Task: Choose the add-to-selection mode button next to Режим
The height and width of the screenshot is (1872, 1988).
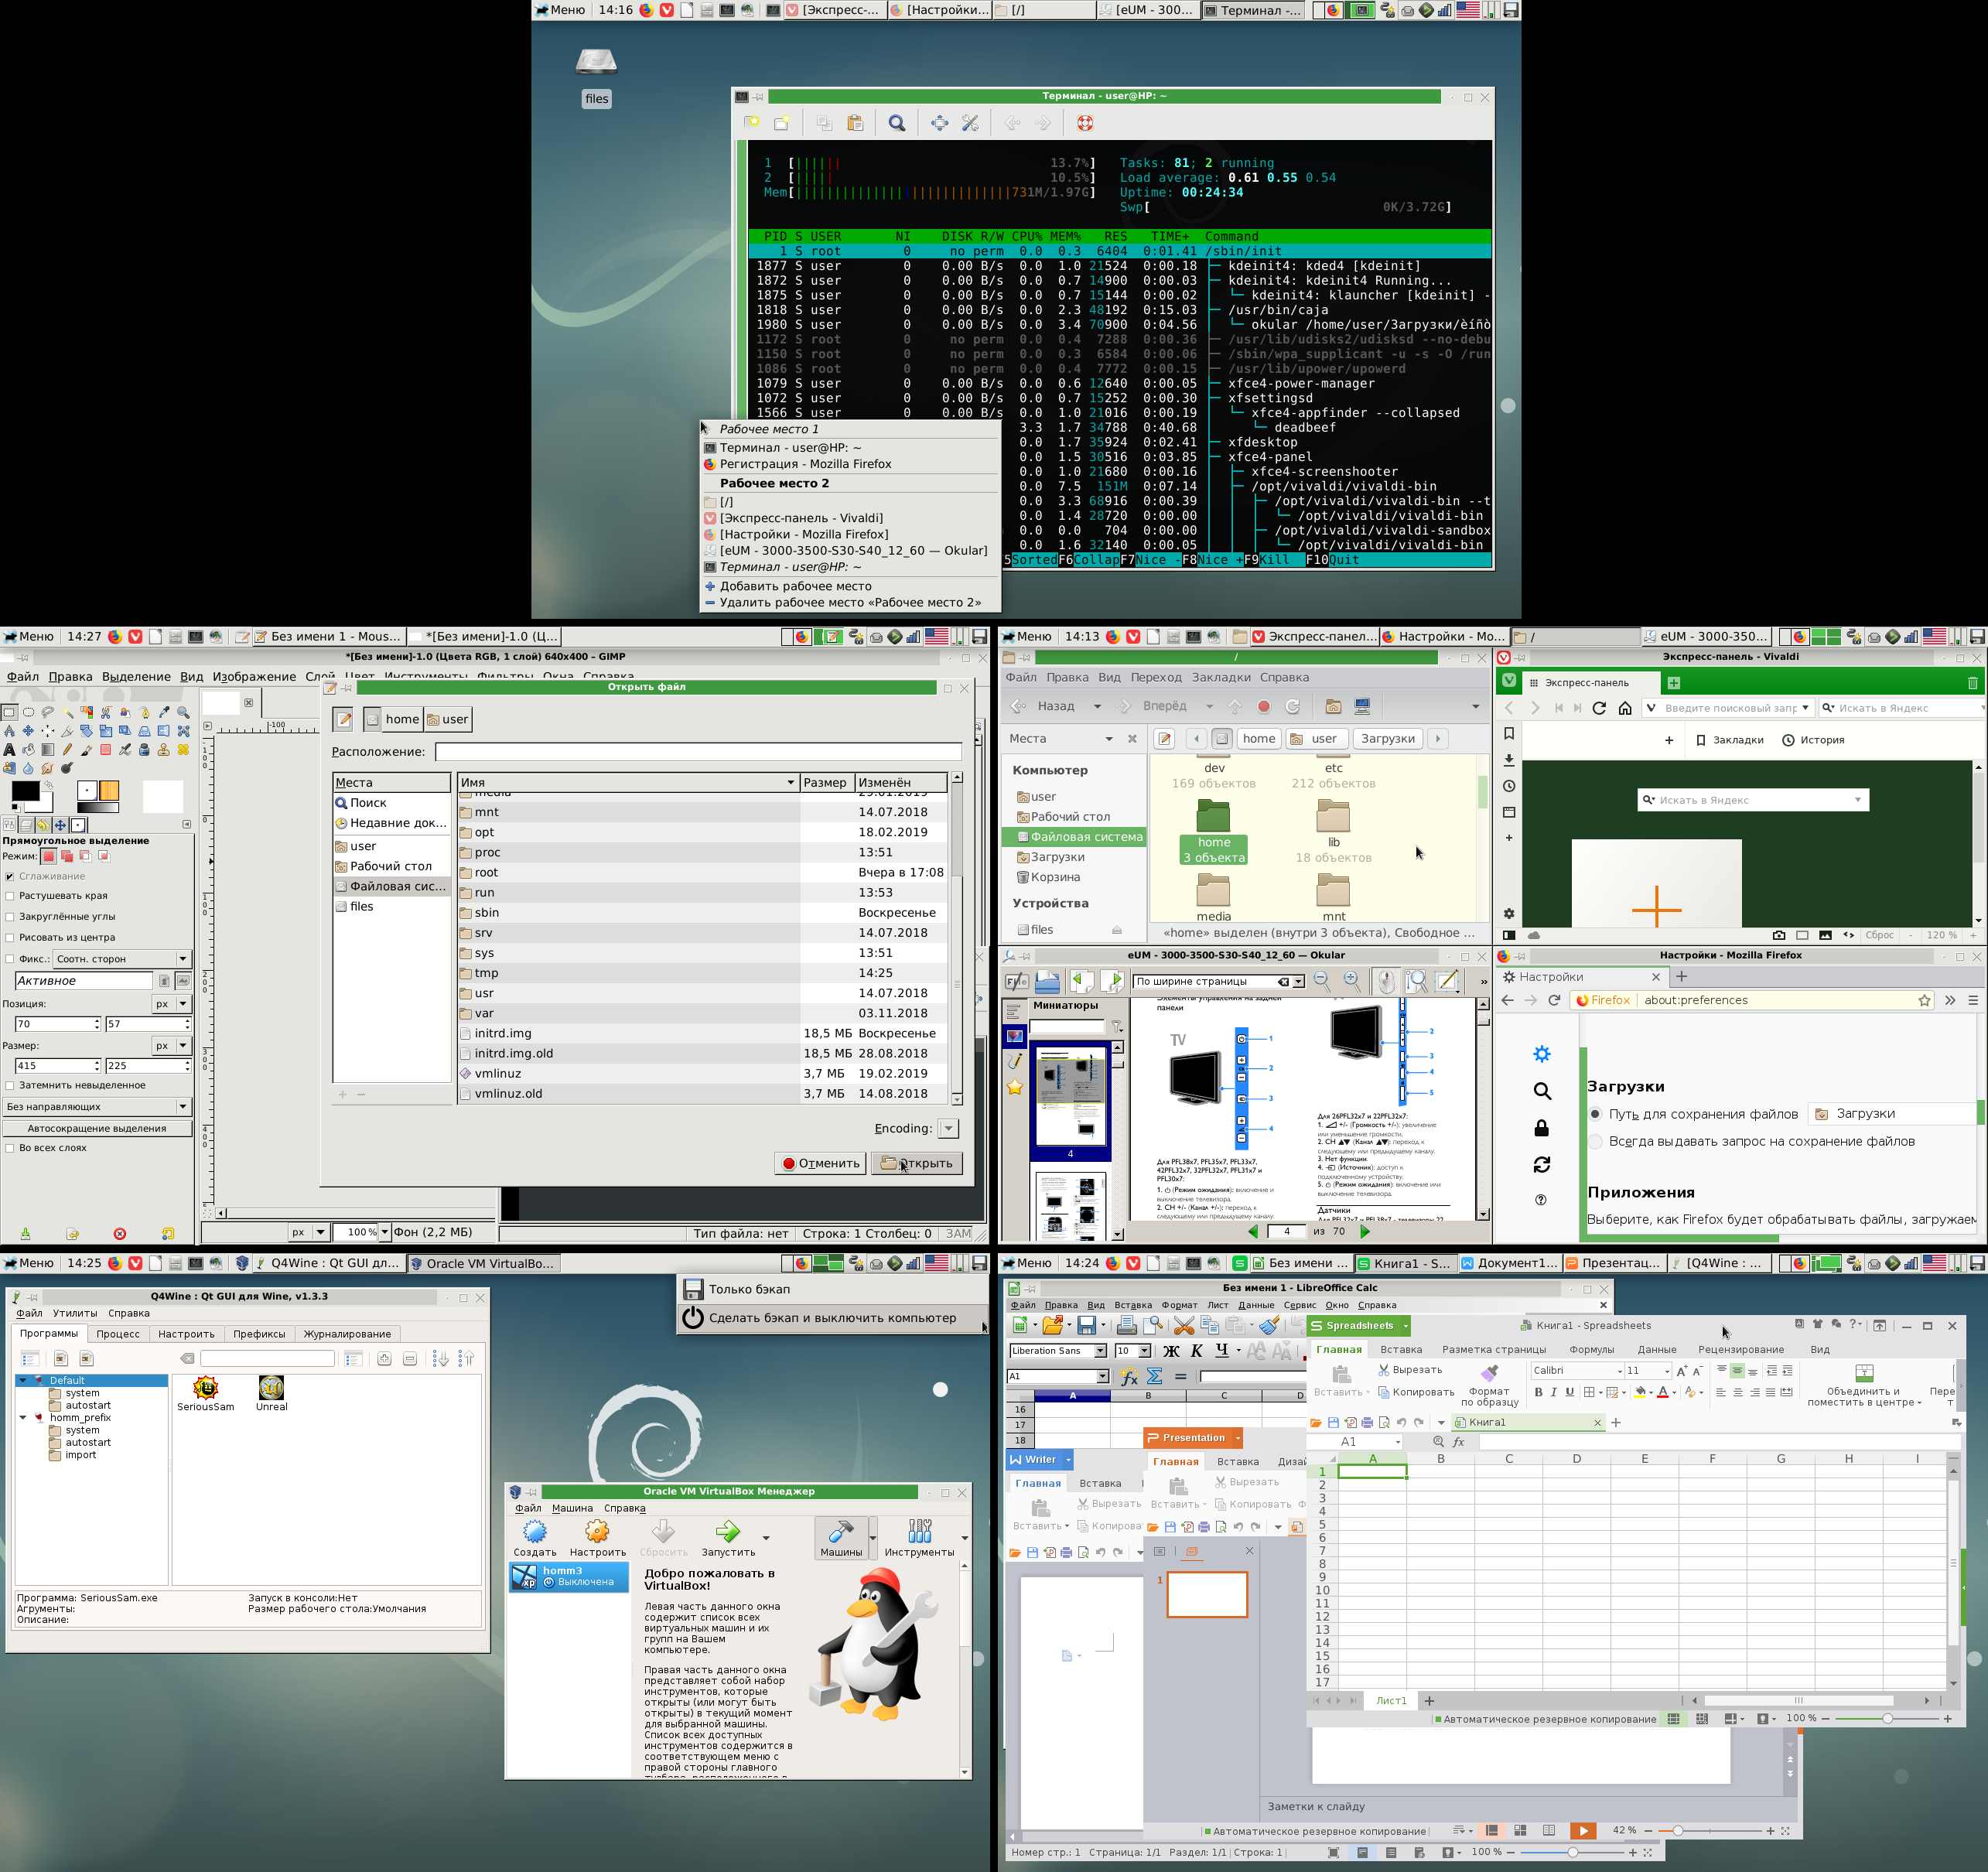Action: [x=67, y=856]
